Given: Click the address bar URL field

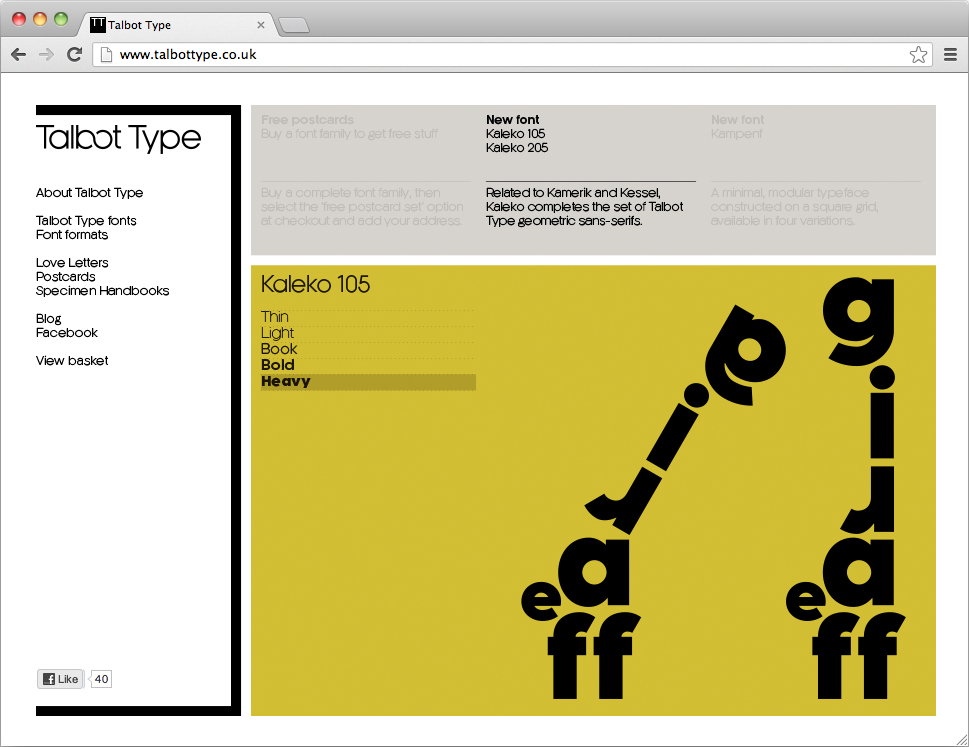Looking at the screenshot, I should pos(512,54).
